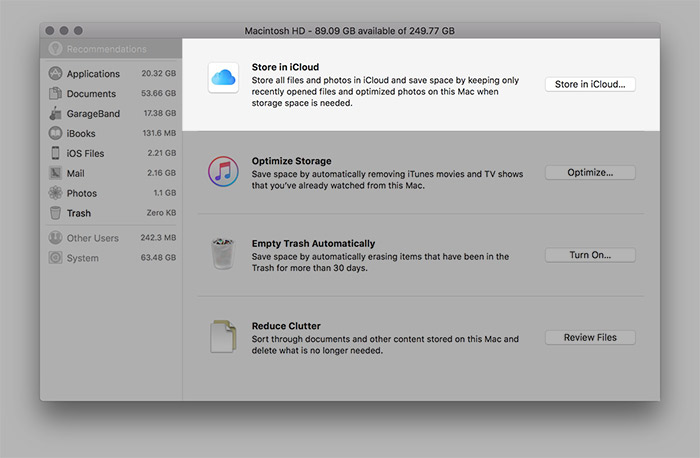Click the iBooks sidebar icon
The height and width of the screenshot is (458, 700).
[55, 133]
